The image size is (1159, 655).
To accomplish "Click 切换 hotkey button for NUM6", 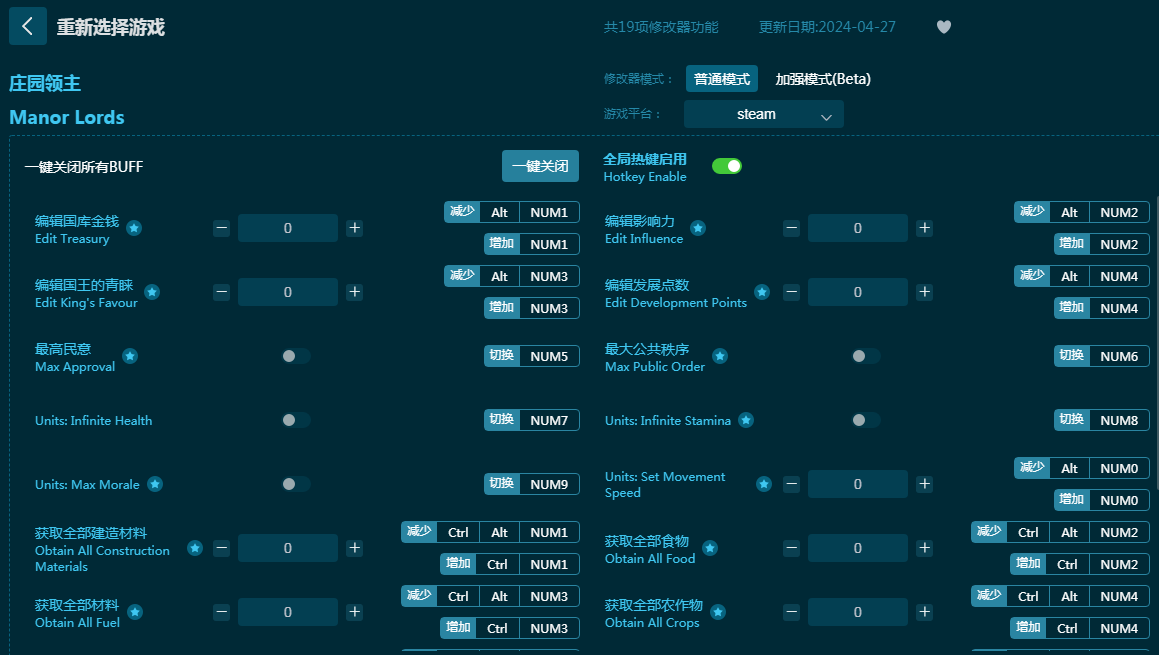I will tap(1072, 356).
